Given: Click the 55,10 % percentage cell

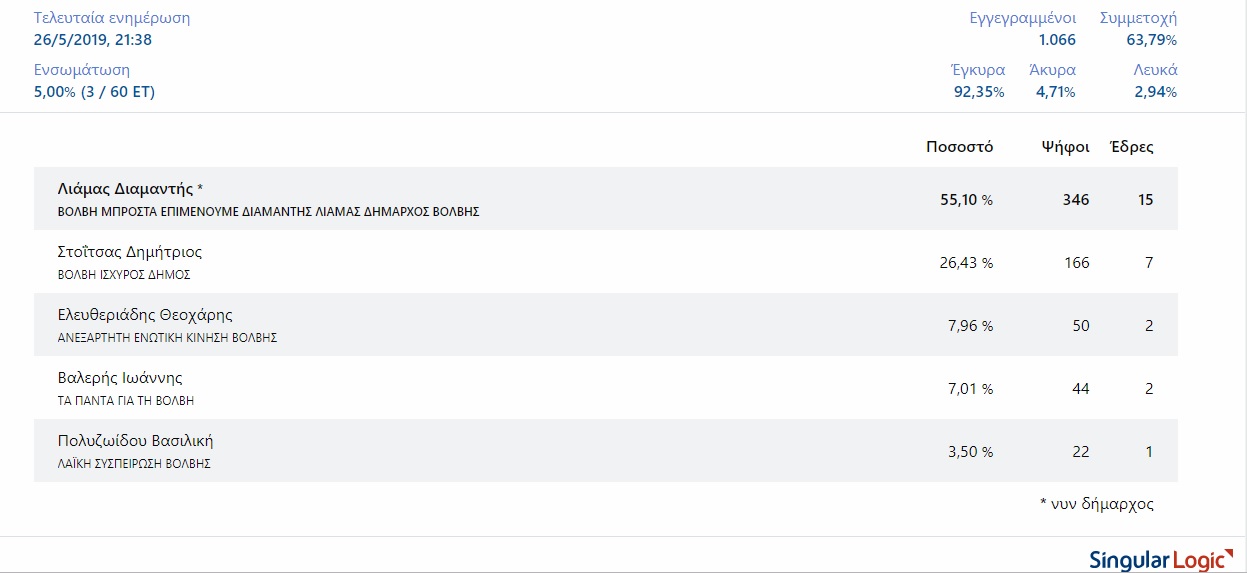Looking at the screenshot, I should pyautogui.click(x=966, y=199).
